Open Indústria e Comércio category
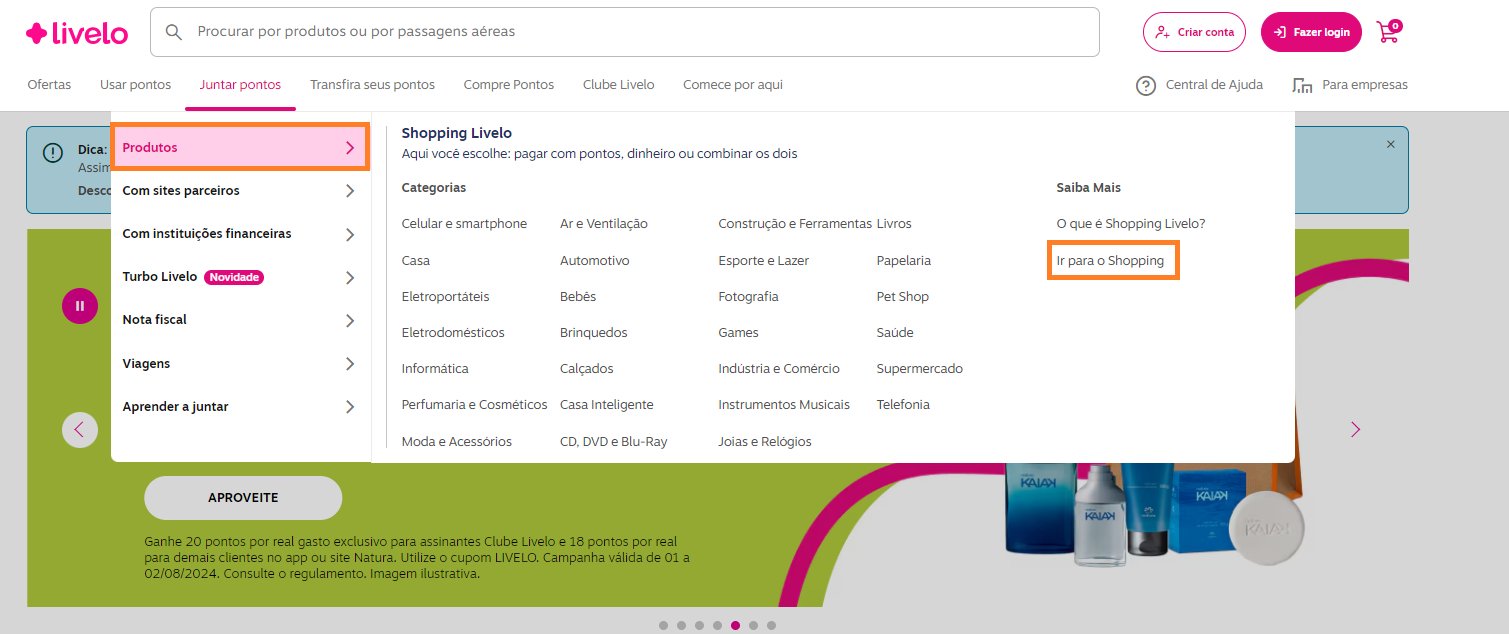Image resolution: width=1509 pixels, height=634 pixels. point(779,369)
